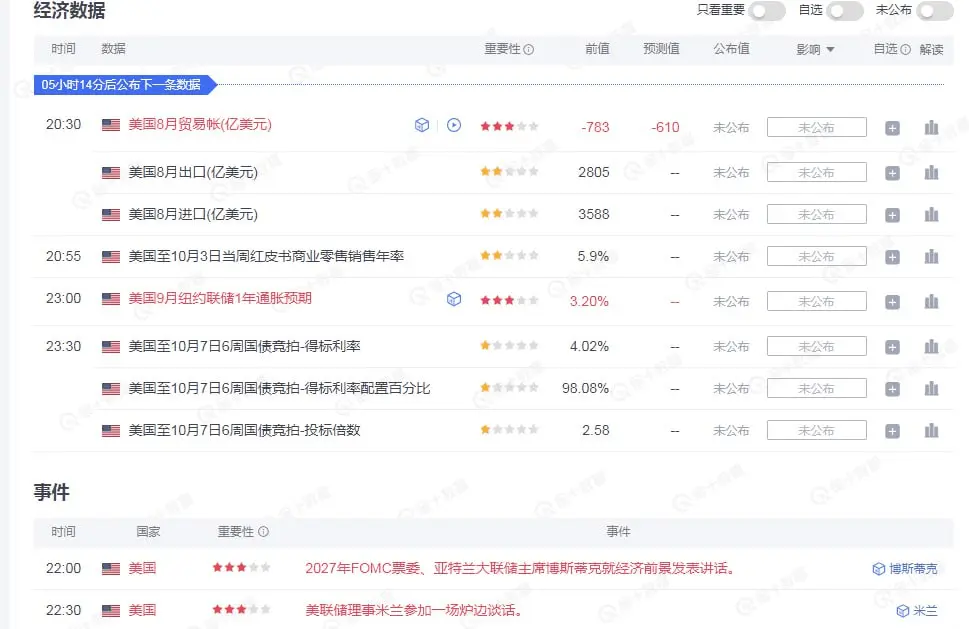The height and width of the screenshot is (629, 969).
Task: Click the 重要性 info icon in events header
Action: pos(263,531)
